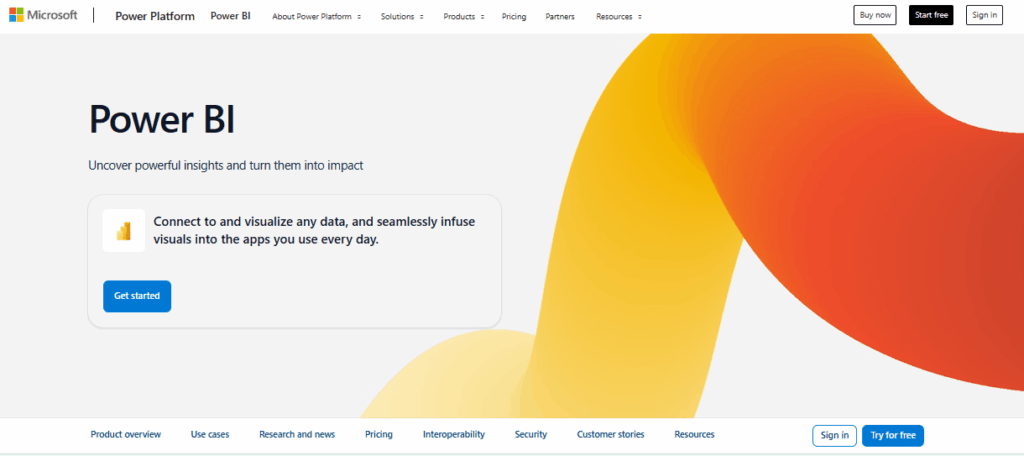This screenshot has width=1024, height=456.
Task: Expand the Products dropdown menu
Action: 463,17
